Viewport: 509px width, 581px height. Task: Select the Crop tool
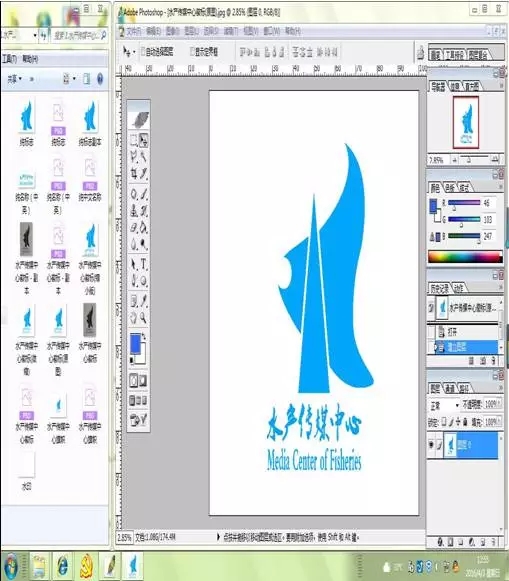[134, 173]
